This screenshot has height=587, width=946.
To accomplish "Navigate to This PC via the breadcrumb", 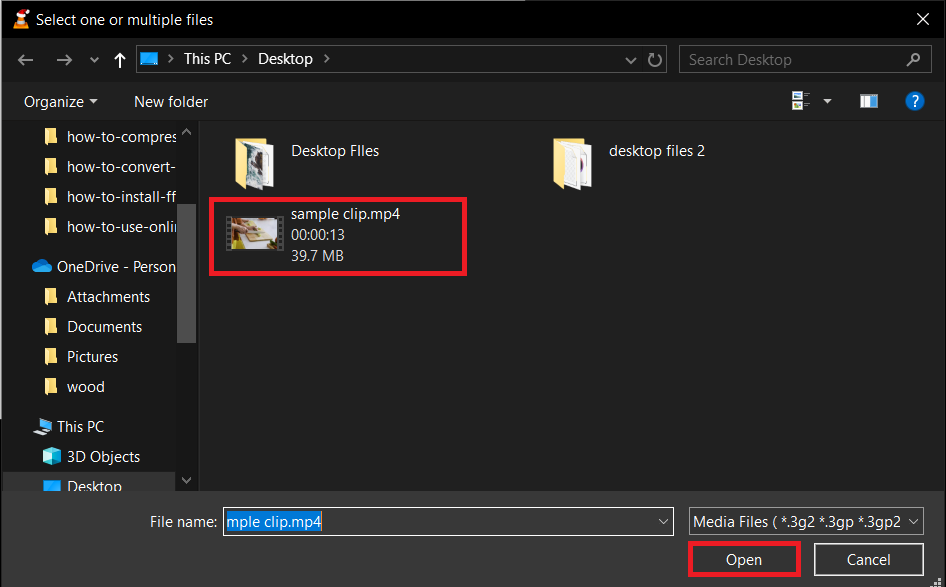I will (207, 58).
